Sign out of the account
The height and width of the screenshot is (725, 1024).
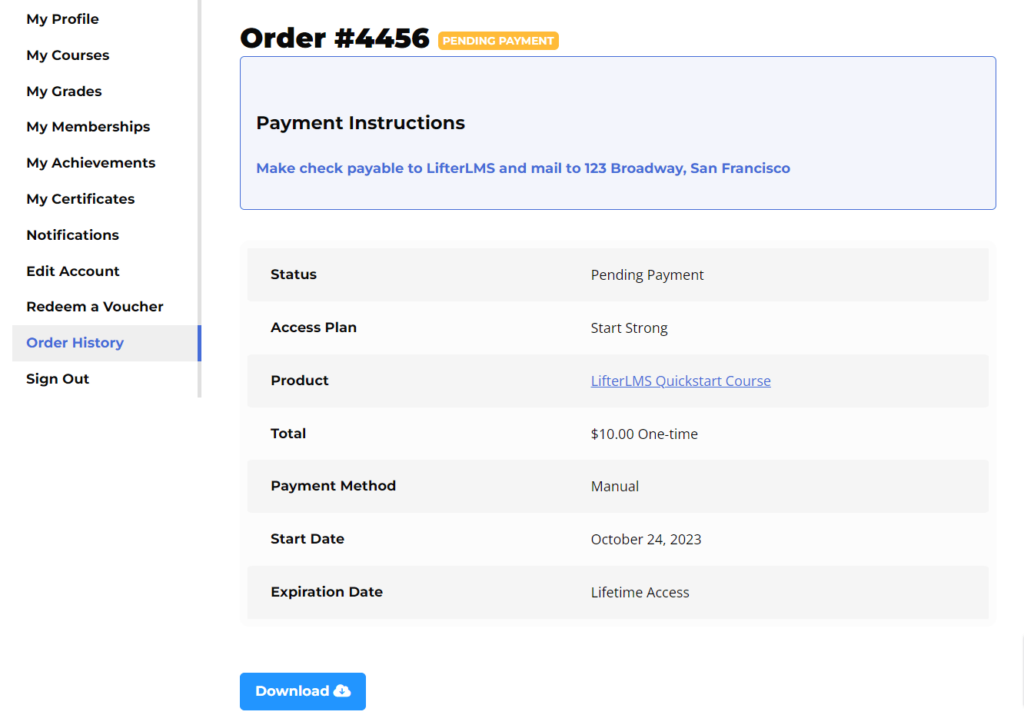(57, 378)
